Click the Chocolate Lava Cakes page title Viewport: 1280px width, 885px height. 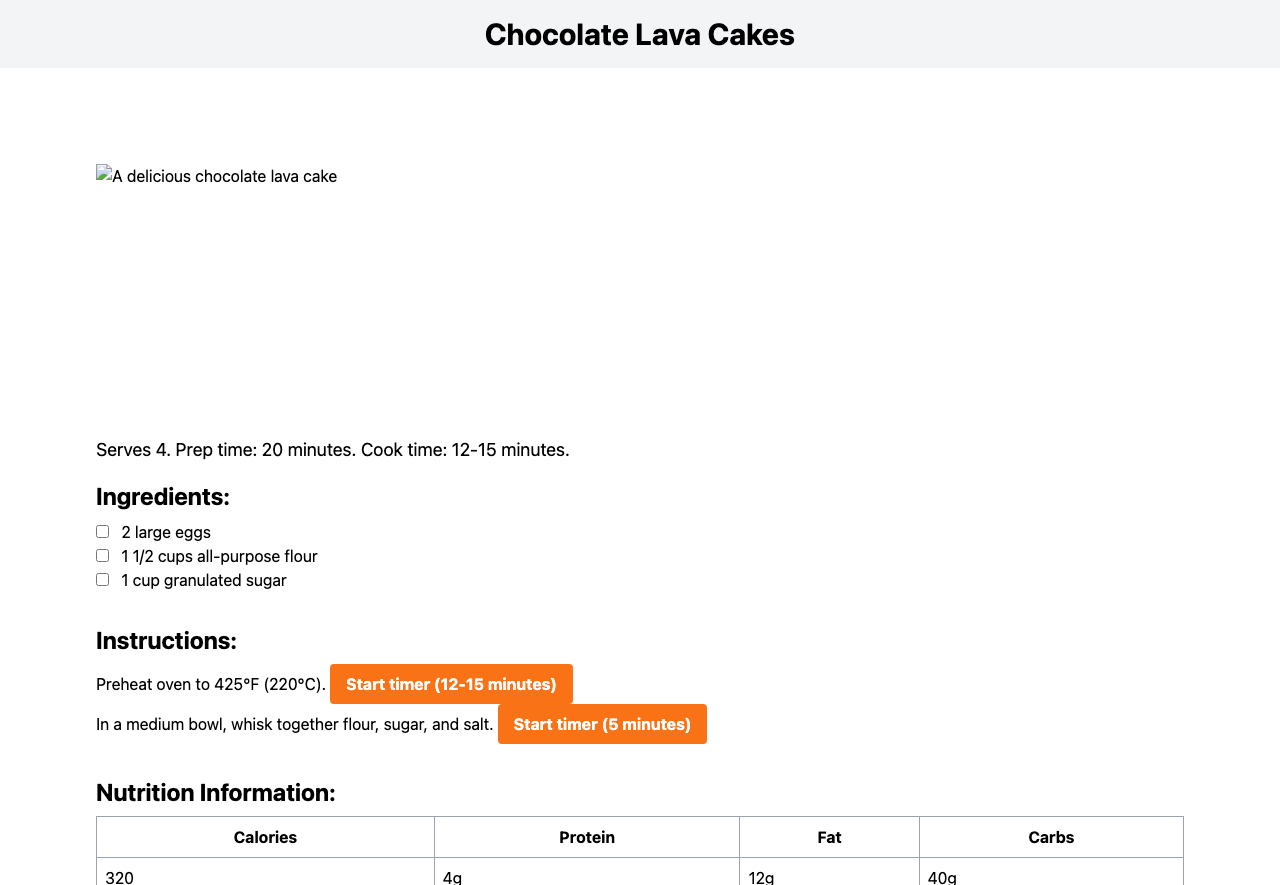pyautogui.click(x=640, y=34)
